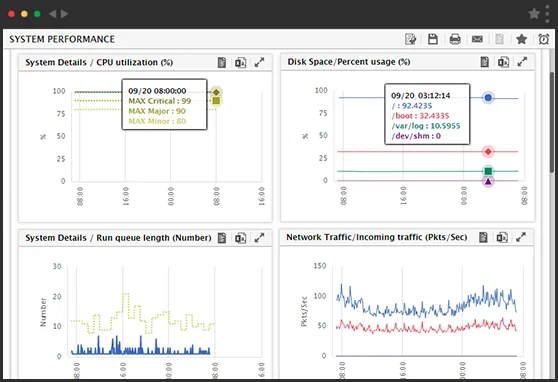558x382 pixels.
Task: Export Run queue length panel data
Action: tap(240, 238)
